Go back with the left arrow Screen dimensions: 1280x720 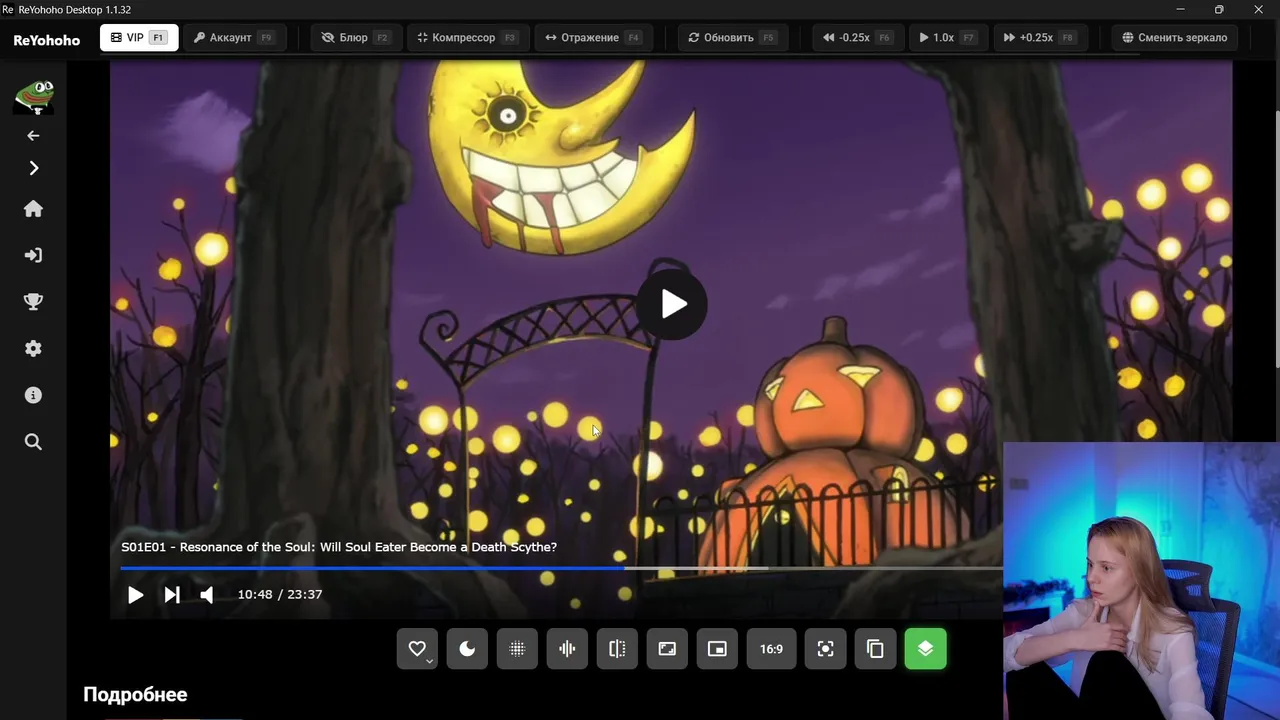click(33, 135)
